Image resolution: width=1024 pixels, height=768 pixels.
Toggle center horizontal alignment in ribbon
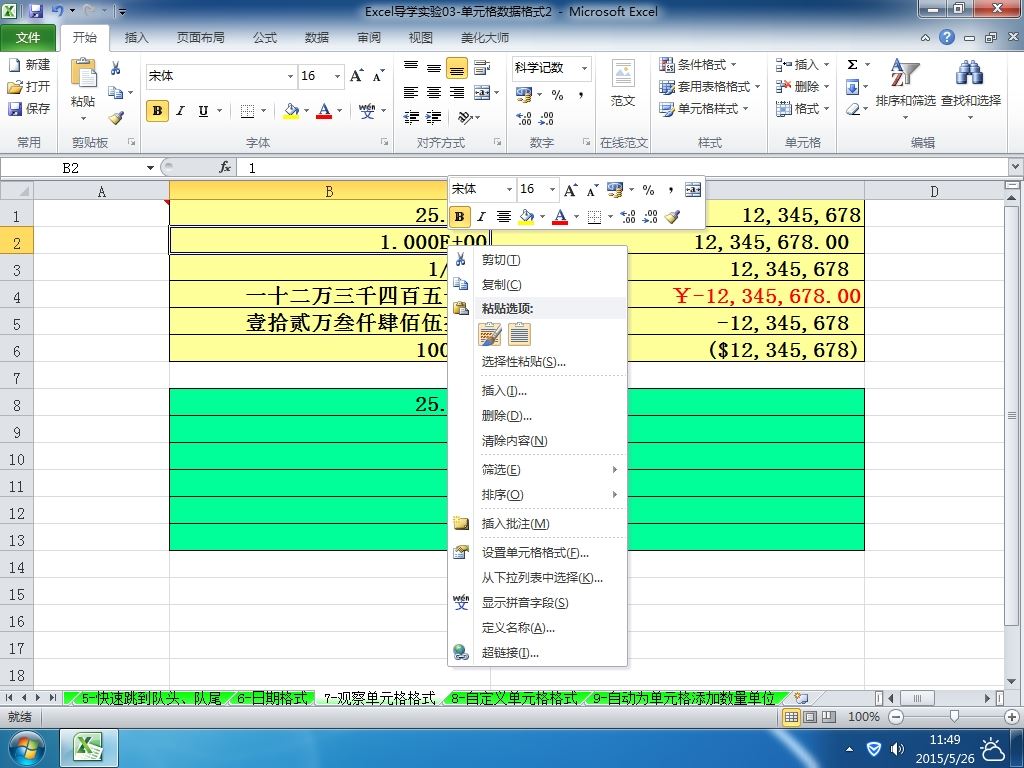434,93
